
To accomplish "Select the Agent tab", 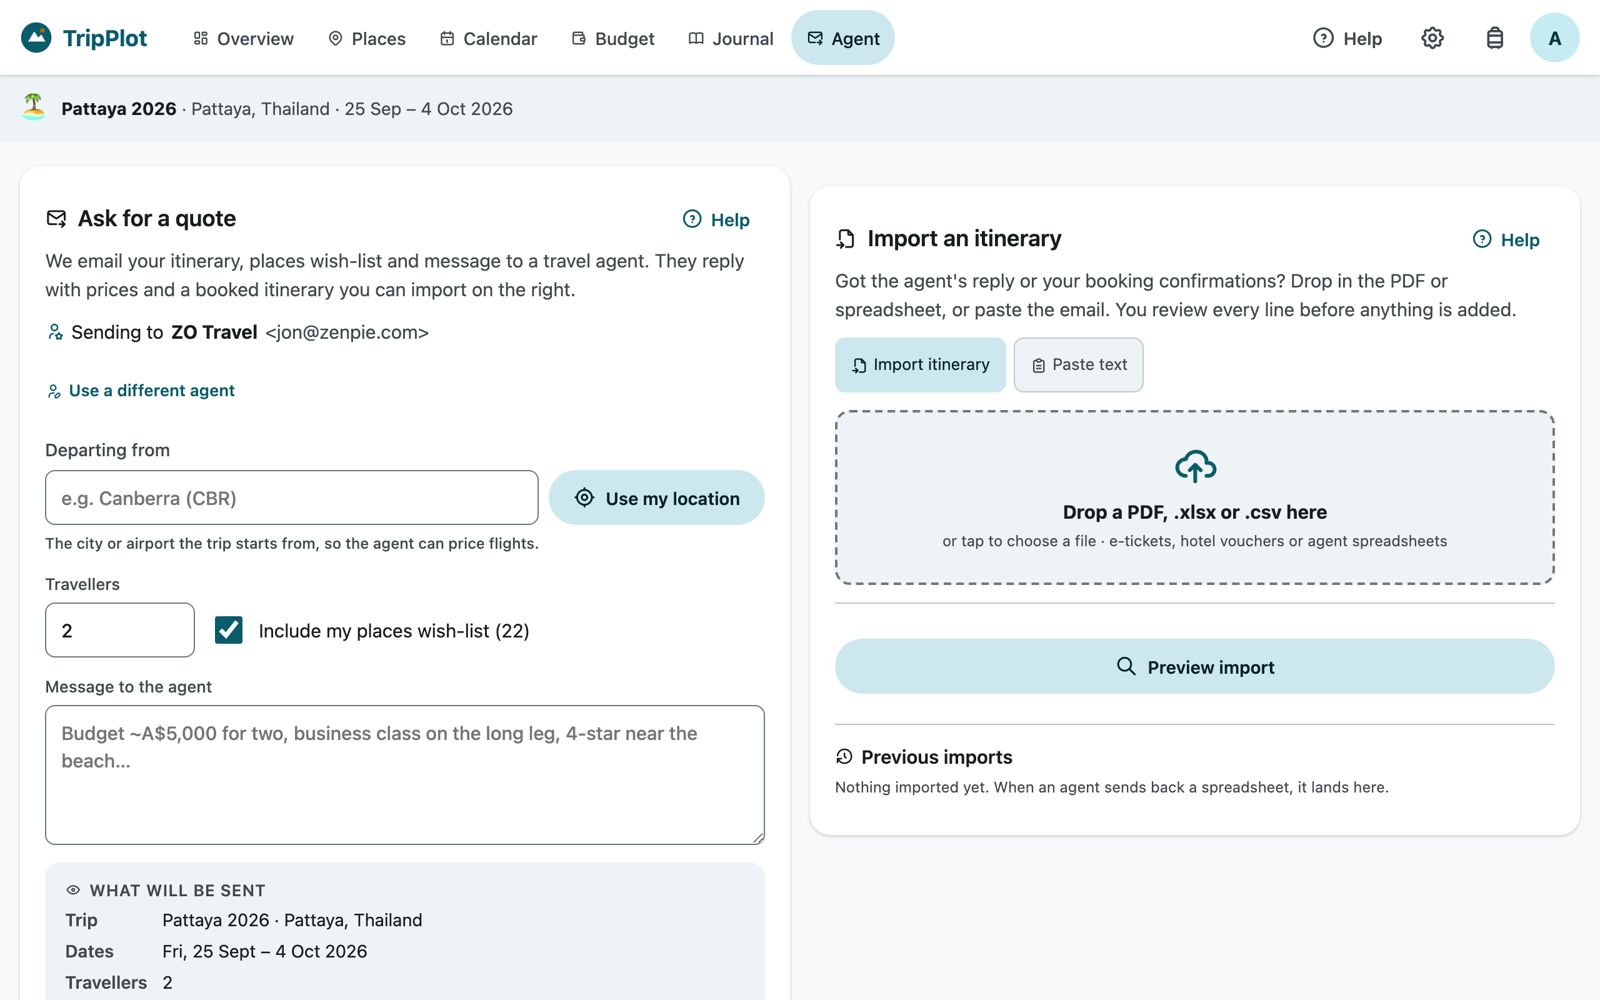I will coord(843,38).
